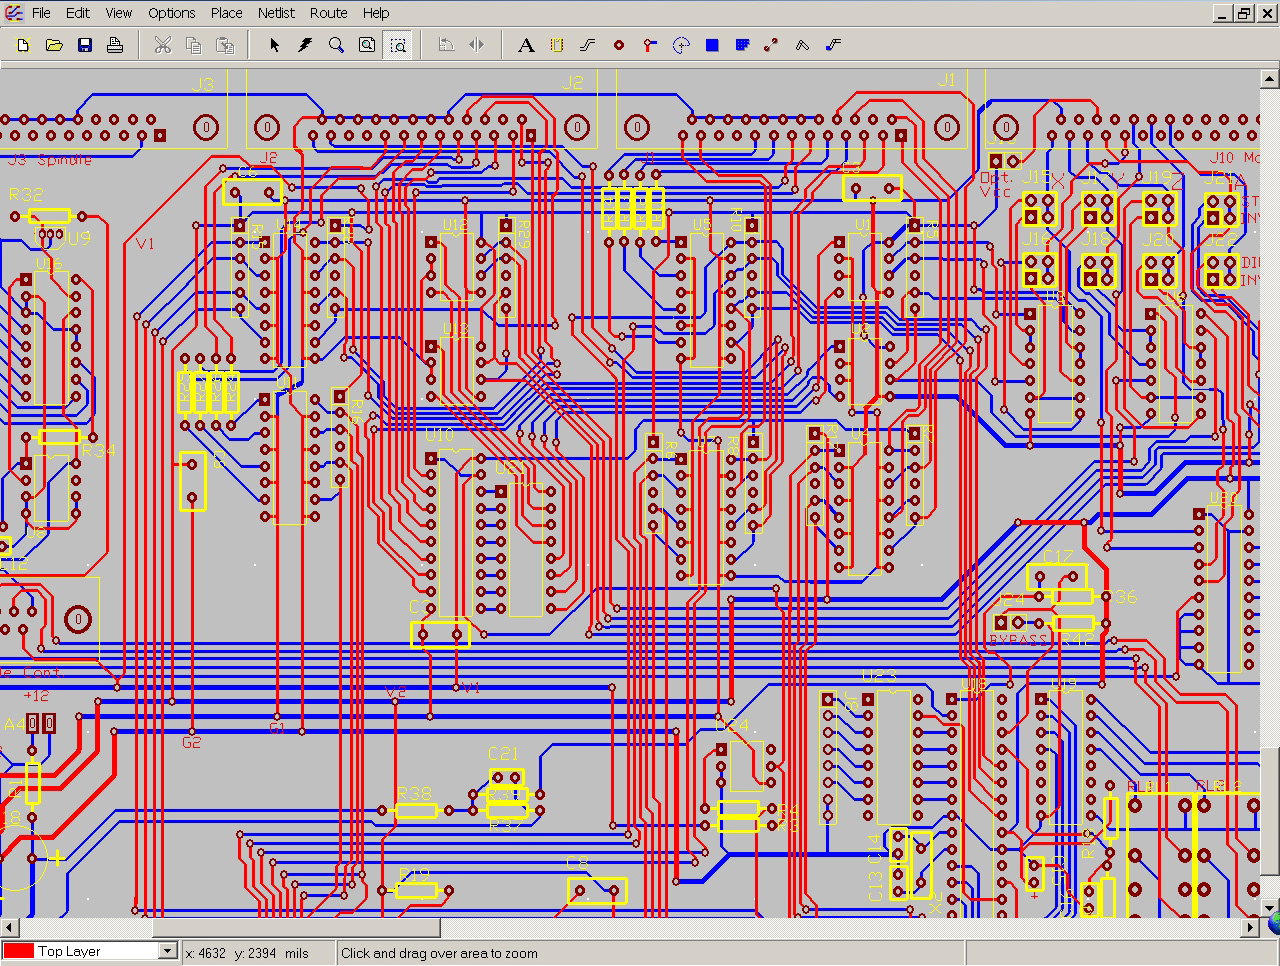Screen dimensions: 1280x966
Task: Click the red Top Layer color swatch
Action: tap(19, 951)
